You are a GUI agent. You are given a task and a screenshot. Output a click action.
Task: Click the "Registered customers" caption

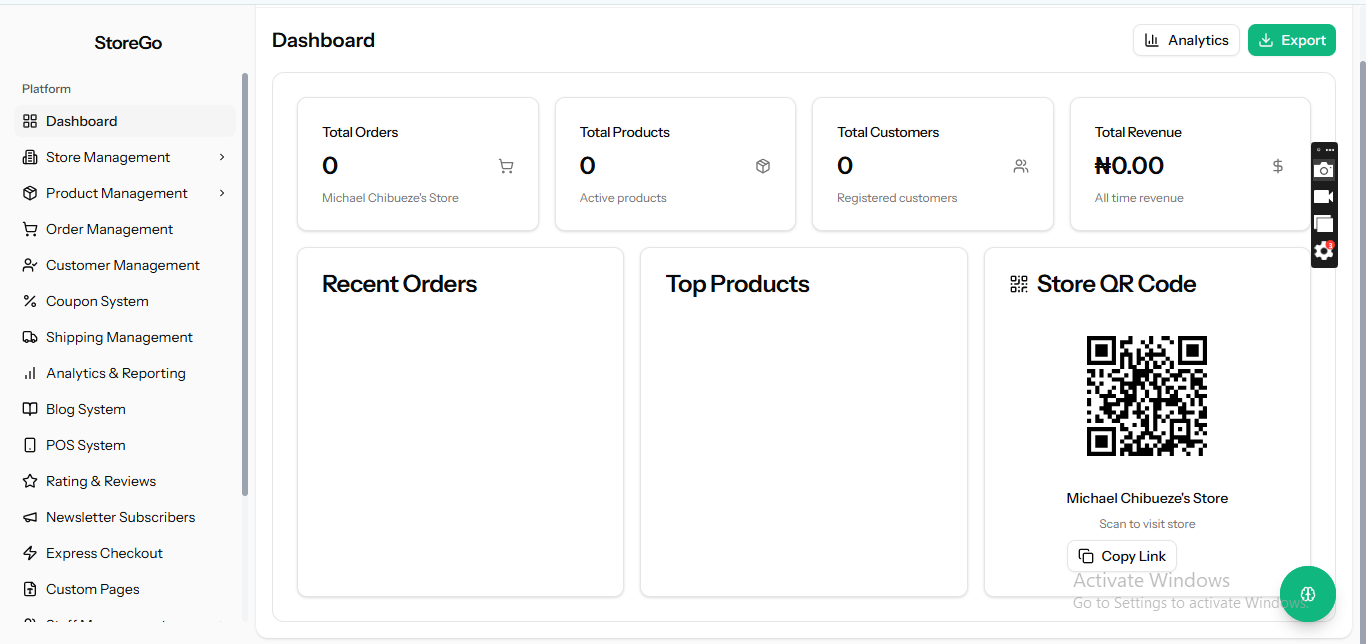click(897, 198)
